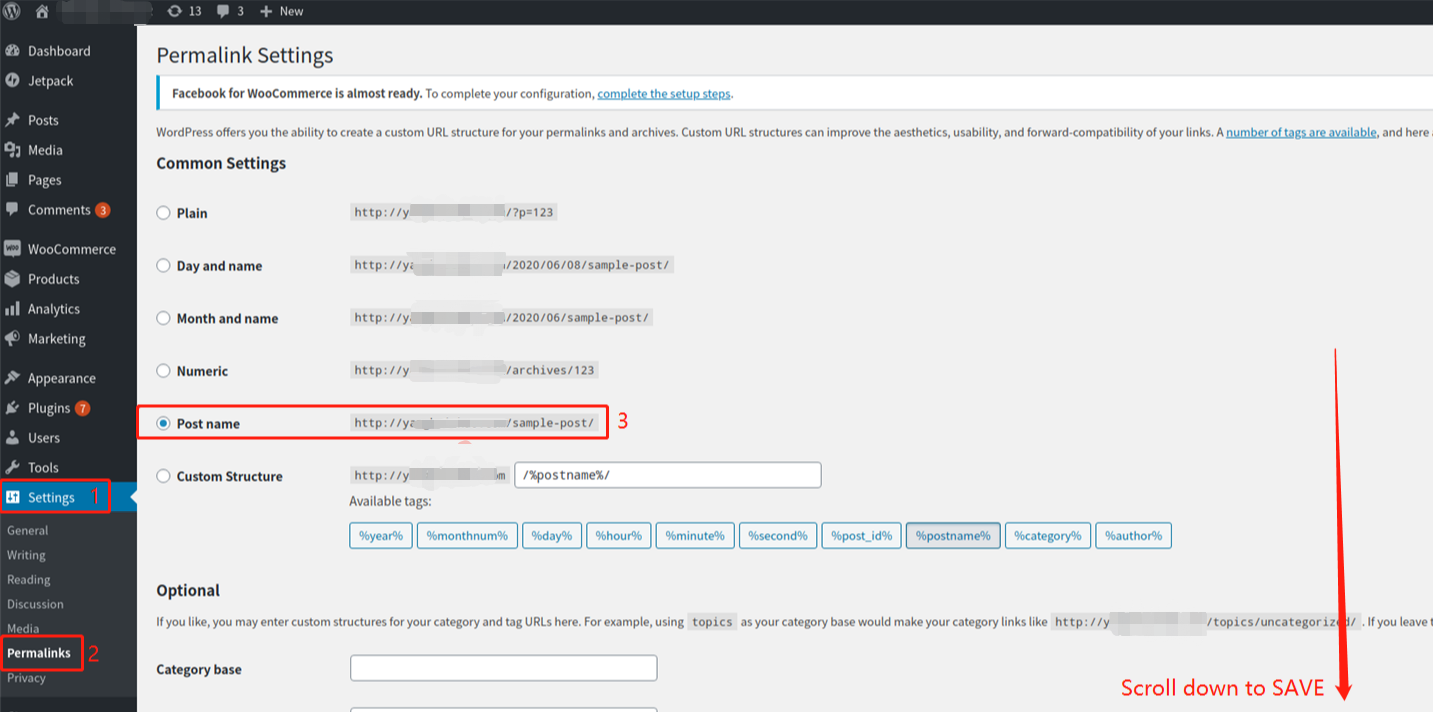Click the Plugins plug icon
The image size is (1433, 712).
click(x=12, y=408)
